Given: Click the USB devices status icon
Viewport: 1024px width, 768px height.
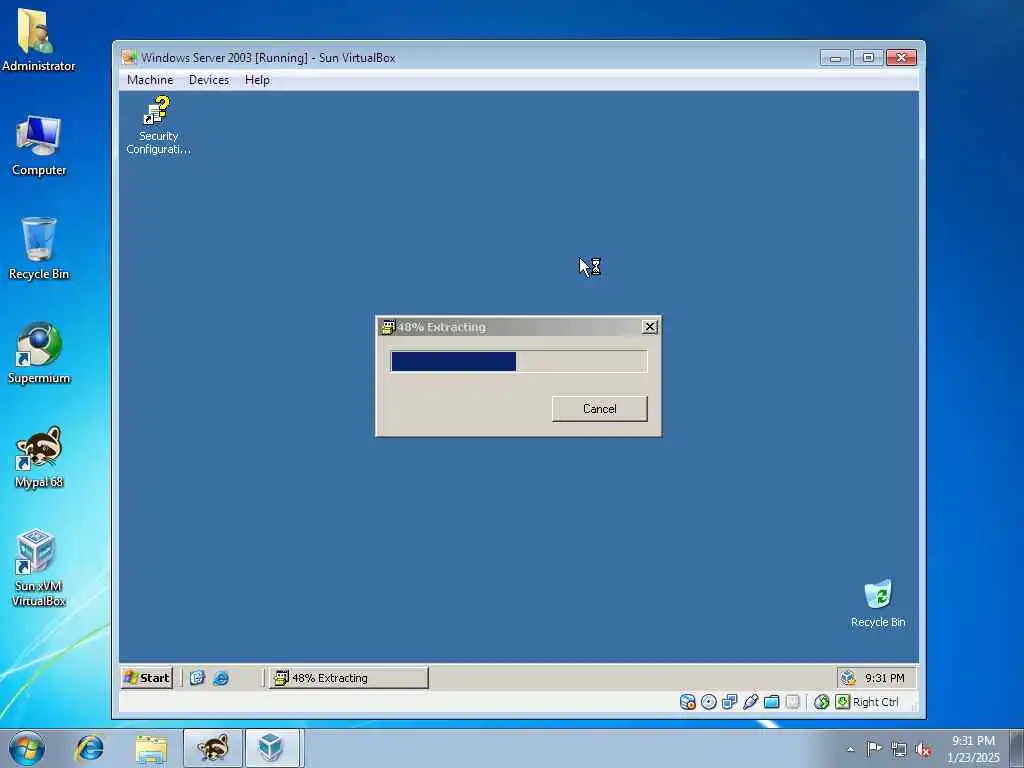Looking at the screenshot, I should point(750,702).
